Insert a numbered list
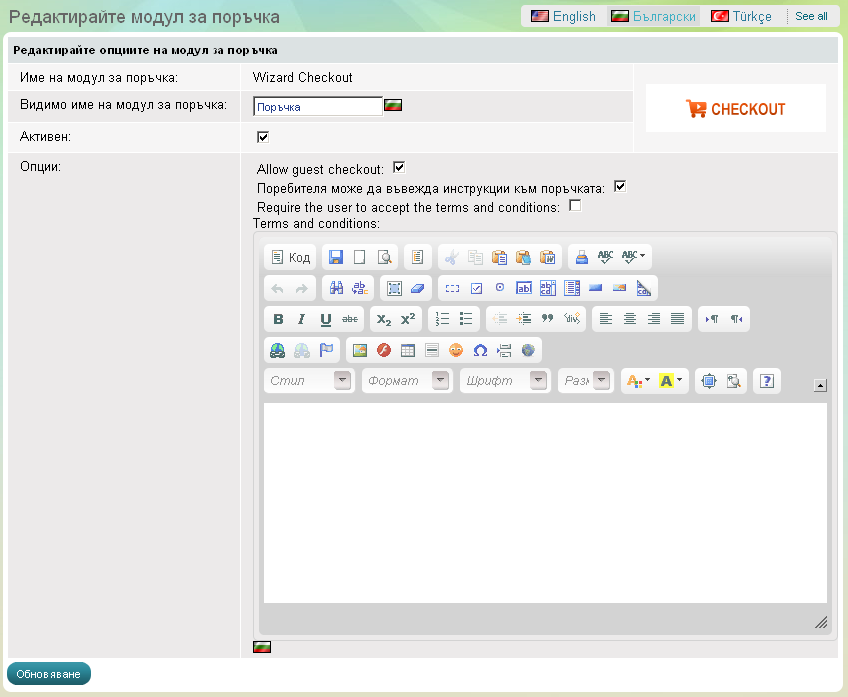This screenshot has height=697, width=848. pos(442,319)
